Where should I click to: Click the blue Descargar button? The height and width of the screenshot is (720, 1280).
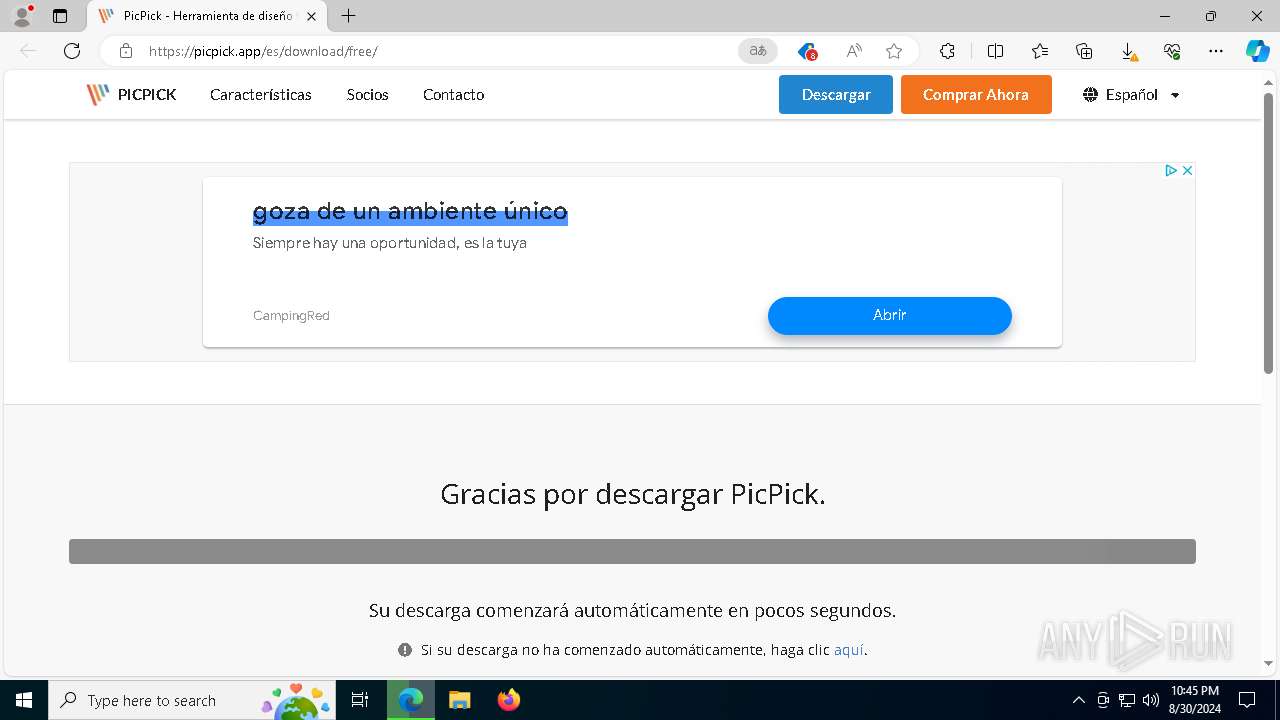click(x=836, y=95)
